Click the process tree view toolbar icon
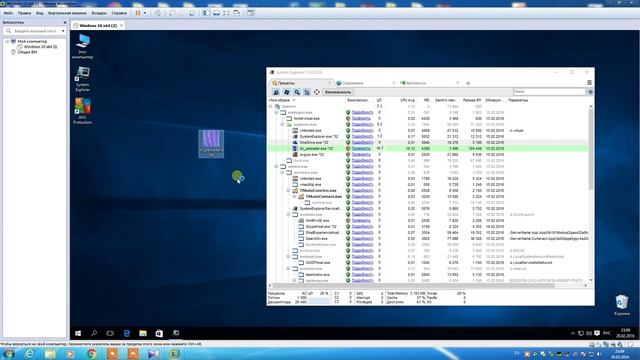 (x=307, y=92)
